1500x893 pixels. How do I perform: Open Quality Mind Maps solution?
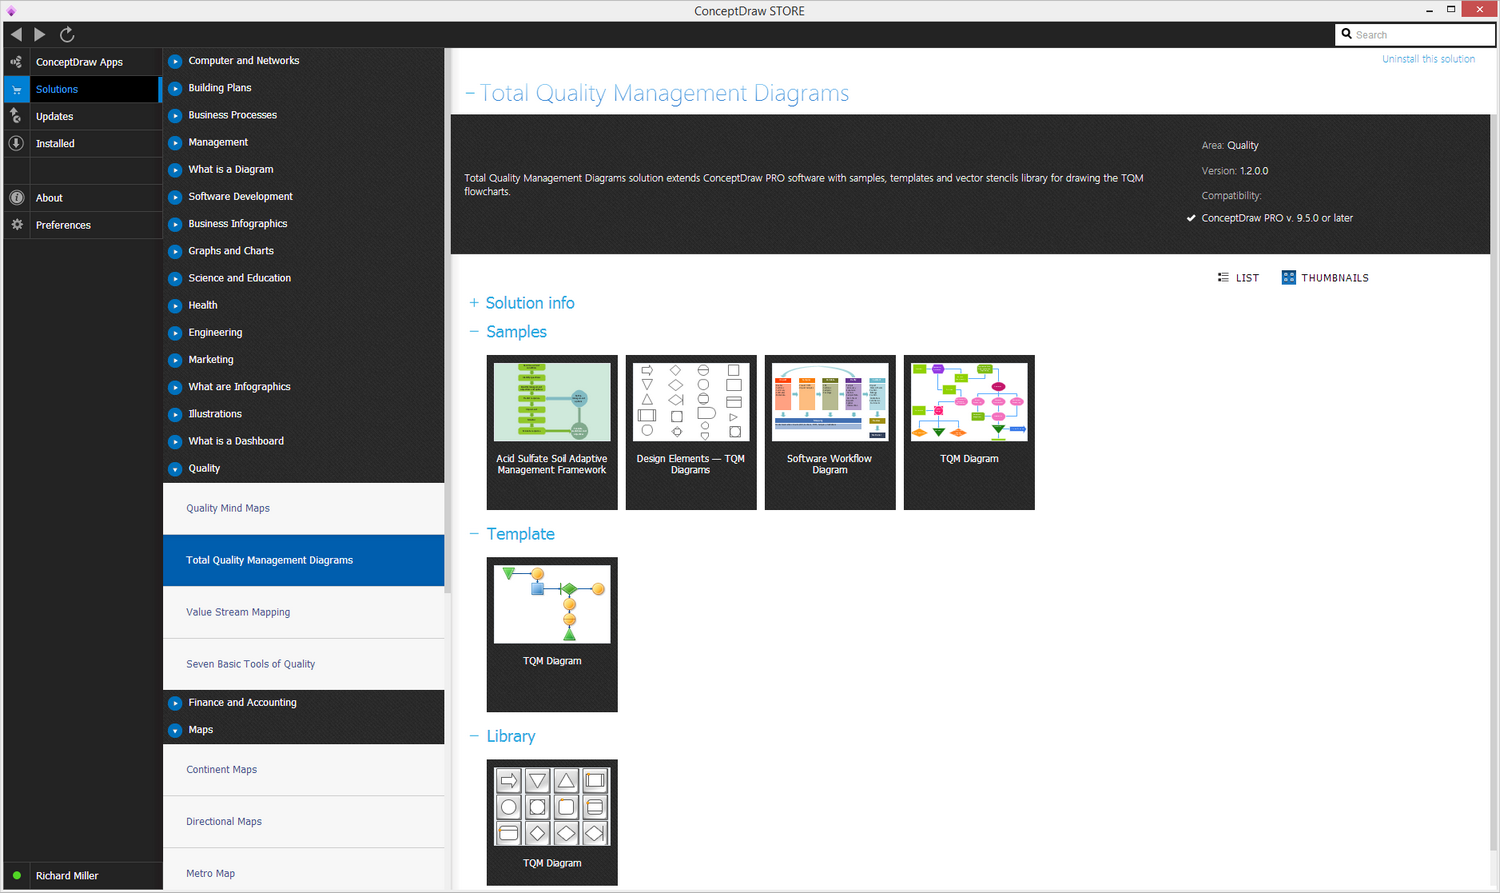point(304,508)
